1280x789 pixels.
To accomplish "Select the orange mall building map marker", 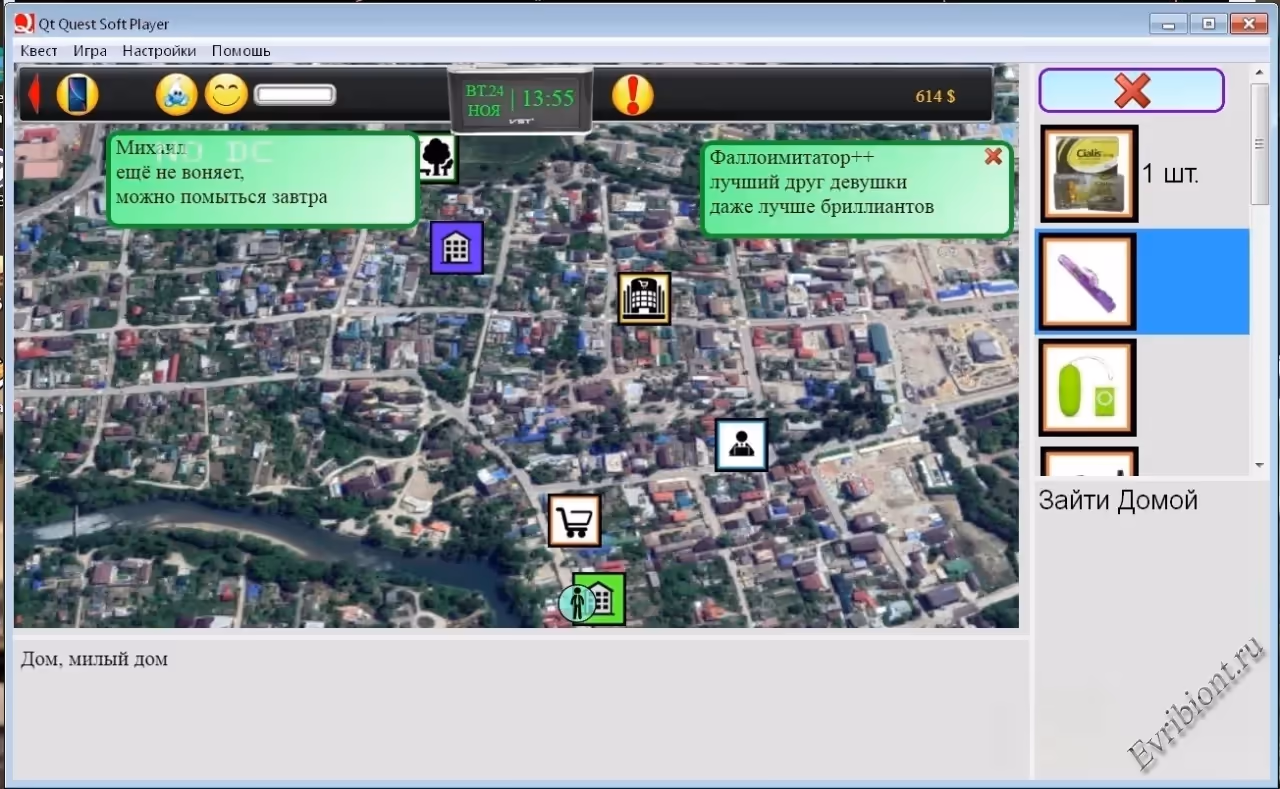I will pyautogui.click(x=643, y=298).
